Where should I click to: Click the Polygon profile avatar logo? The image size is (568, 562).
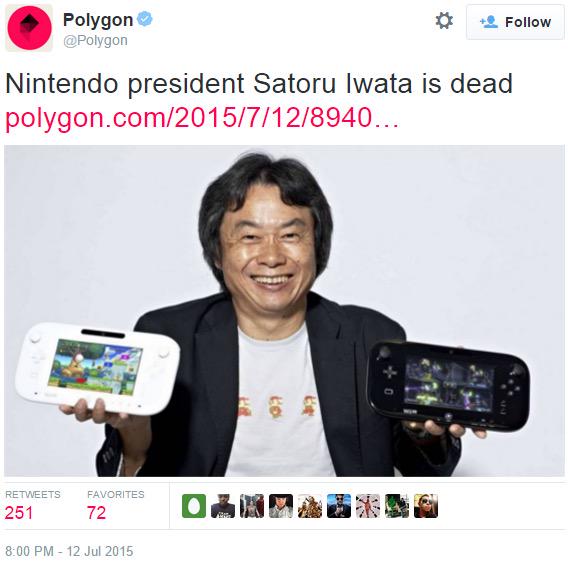point(29,28)
